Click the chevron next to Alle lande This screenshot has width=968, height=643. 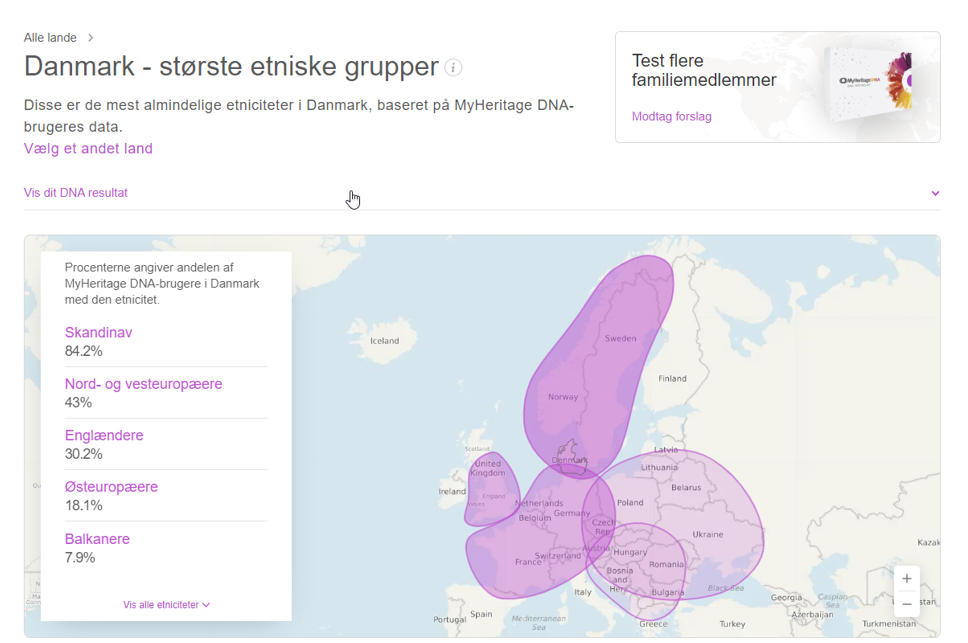coord(91,38)
